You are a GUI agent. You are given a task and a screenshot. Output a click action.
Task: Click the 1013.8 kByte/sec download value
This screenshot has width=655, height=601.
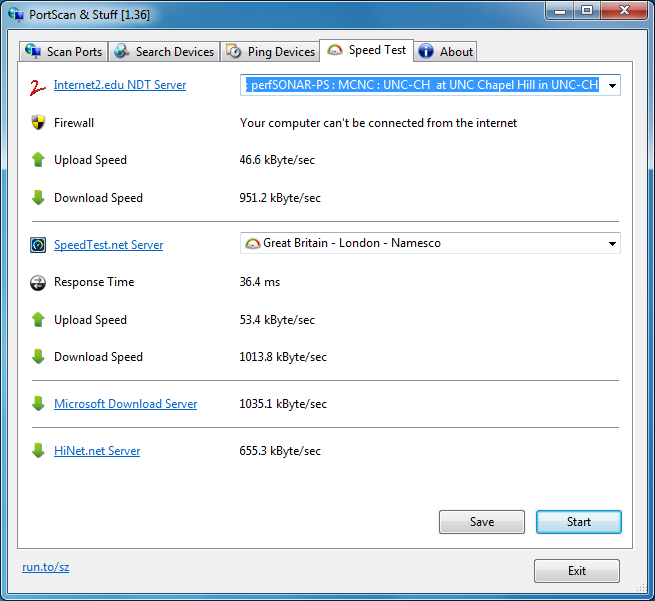[283, 357]
